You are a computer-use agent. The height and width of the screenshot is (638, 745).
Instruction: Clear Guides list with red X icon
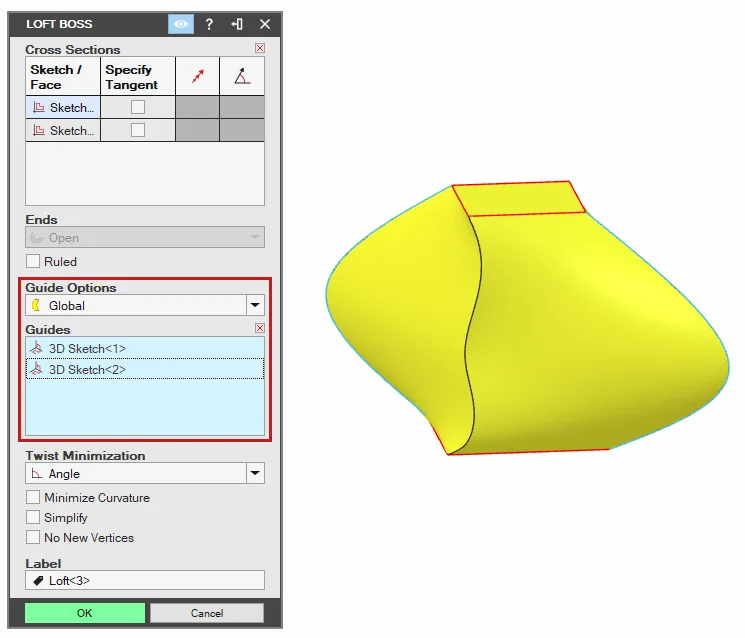pyautogui.click(x=260, y=328)
